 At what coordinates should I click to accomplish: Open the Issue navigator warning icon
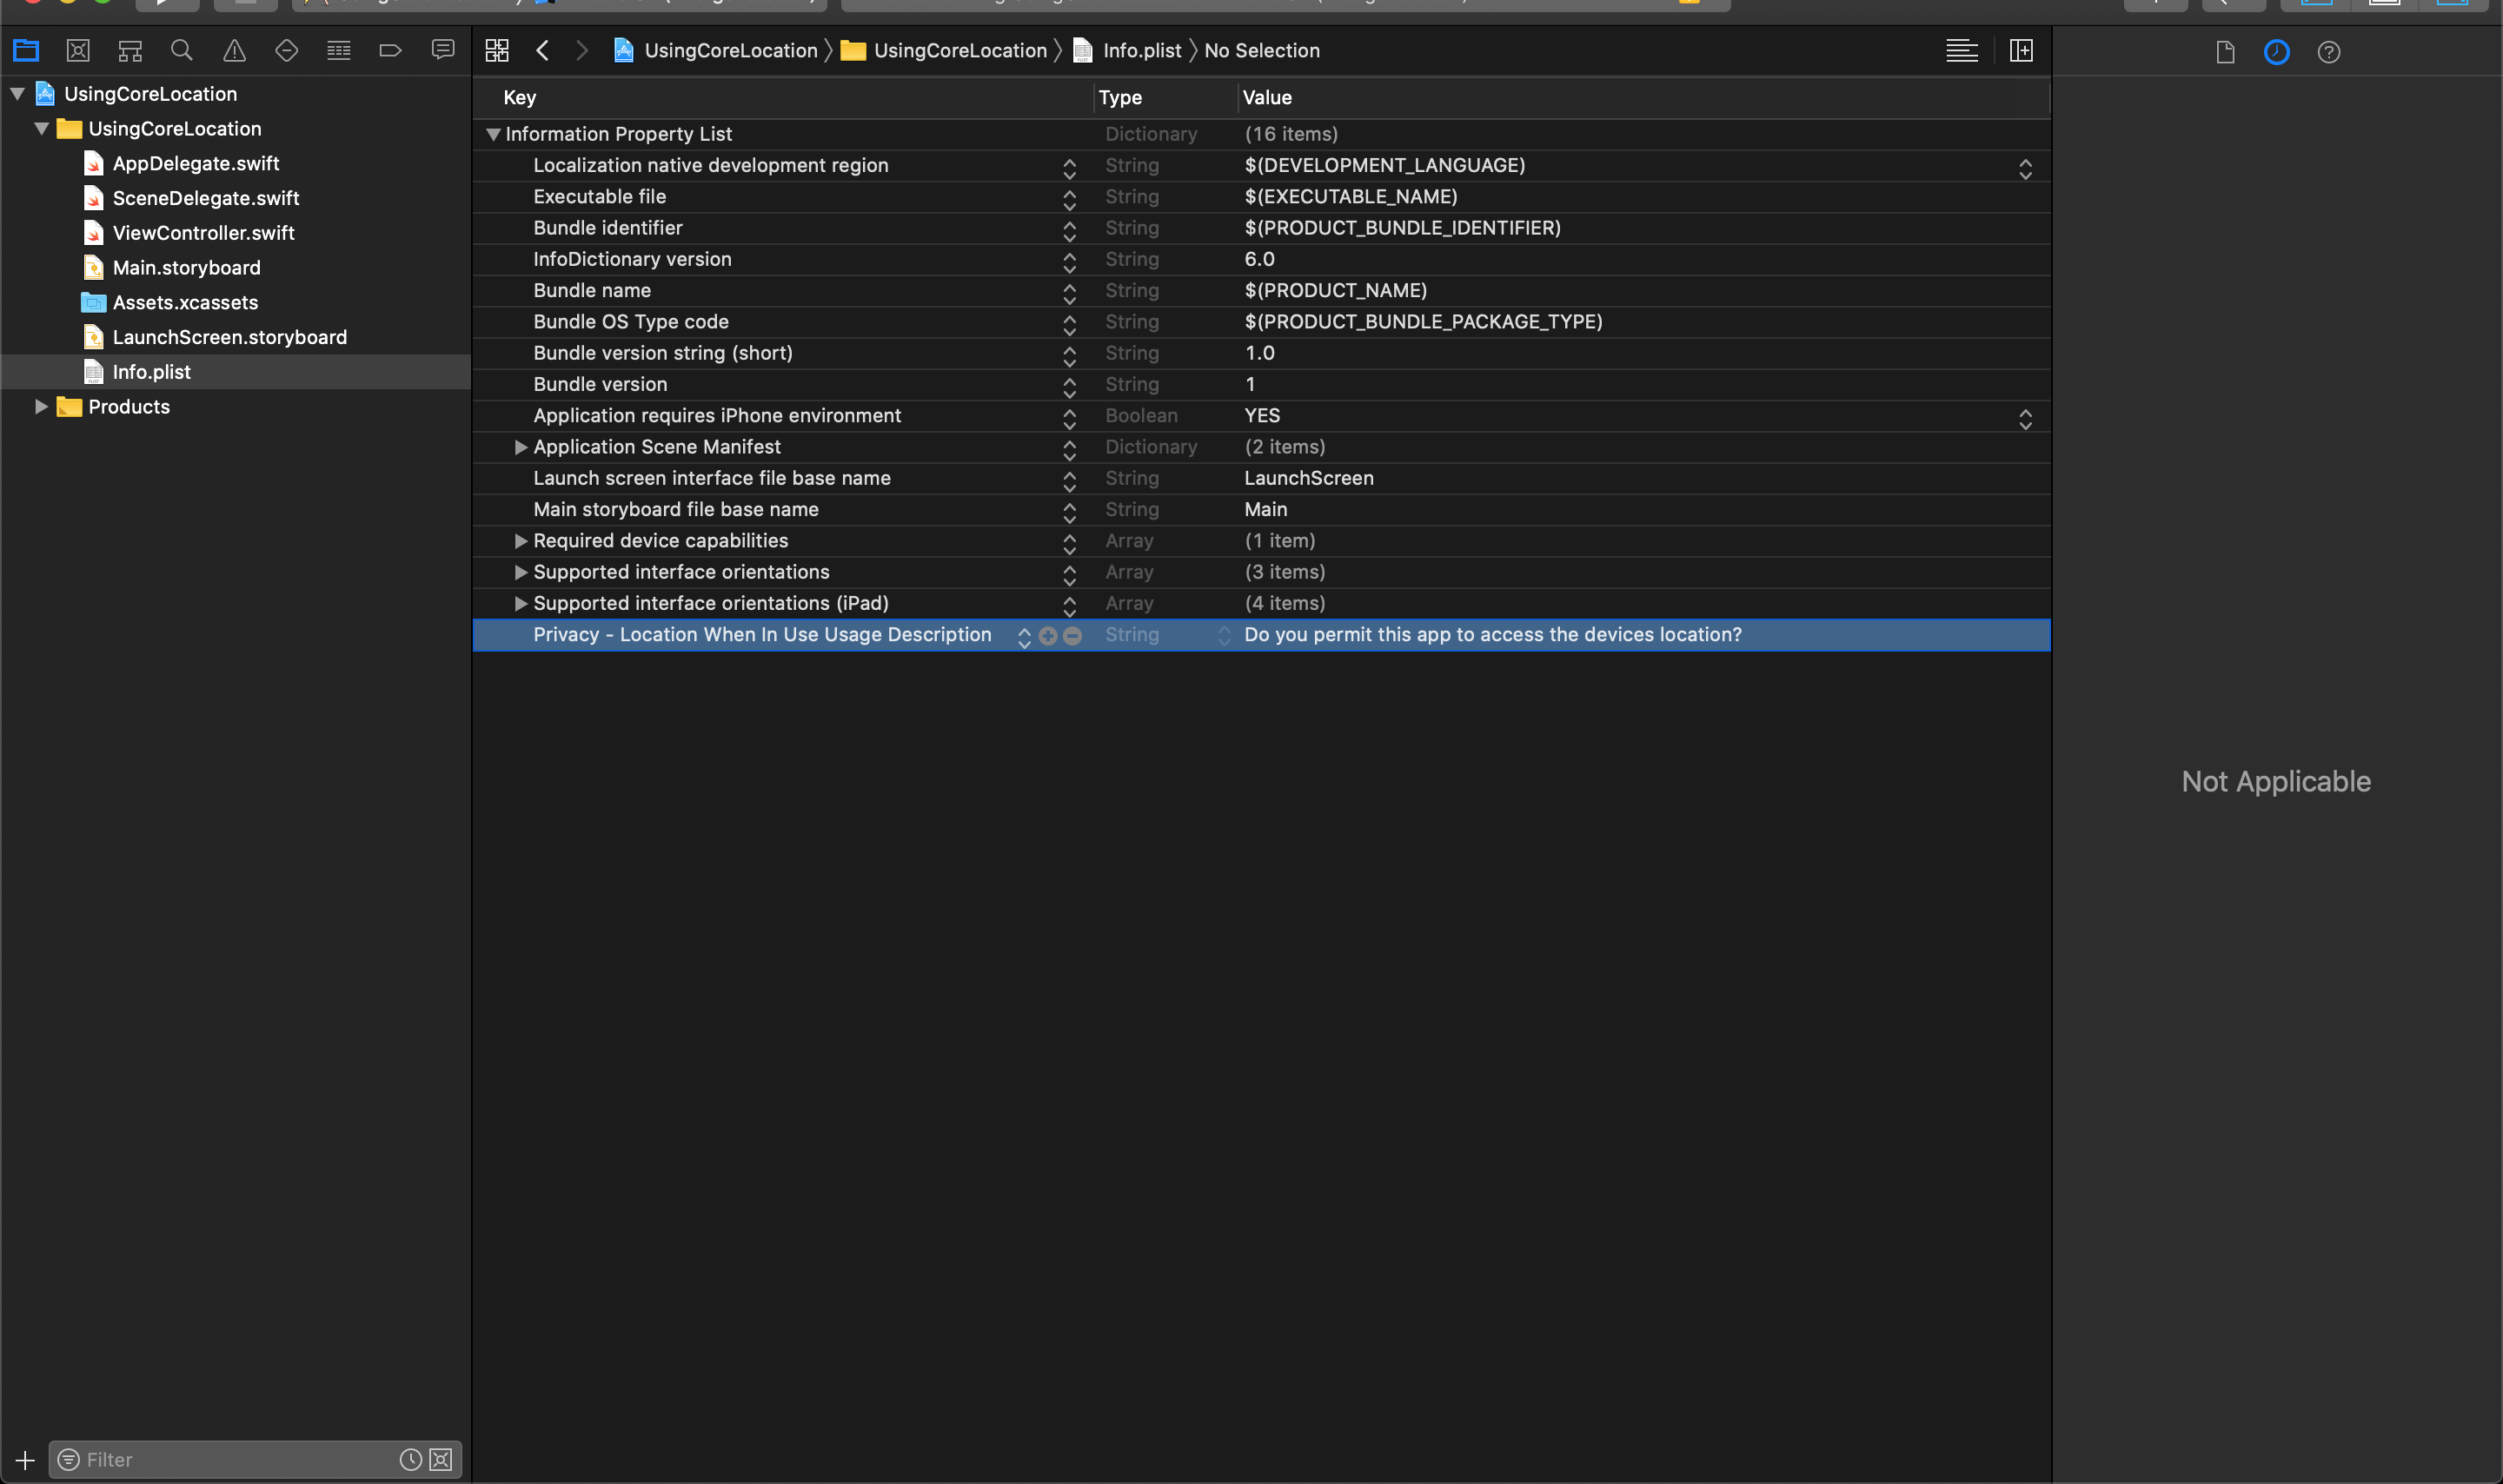tap(234, 50)
